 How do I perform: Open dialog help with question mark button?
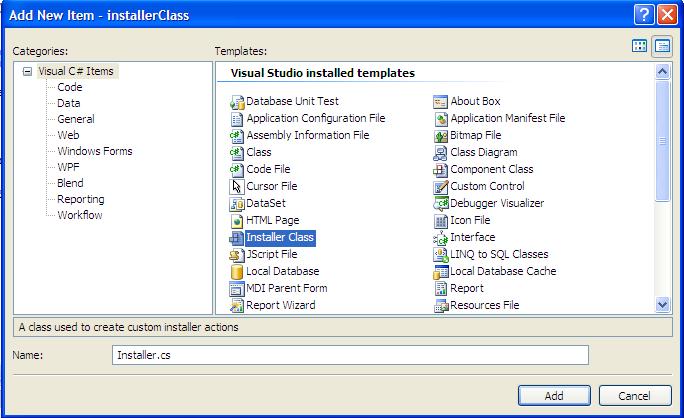[644, 15]
